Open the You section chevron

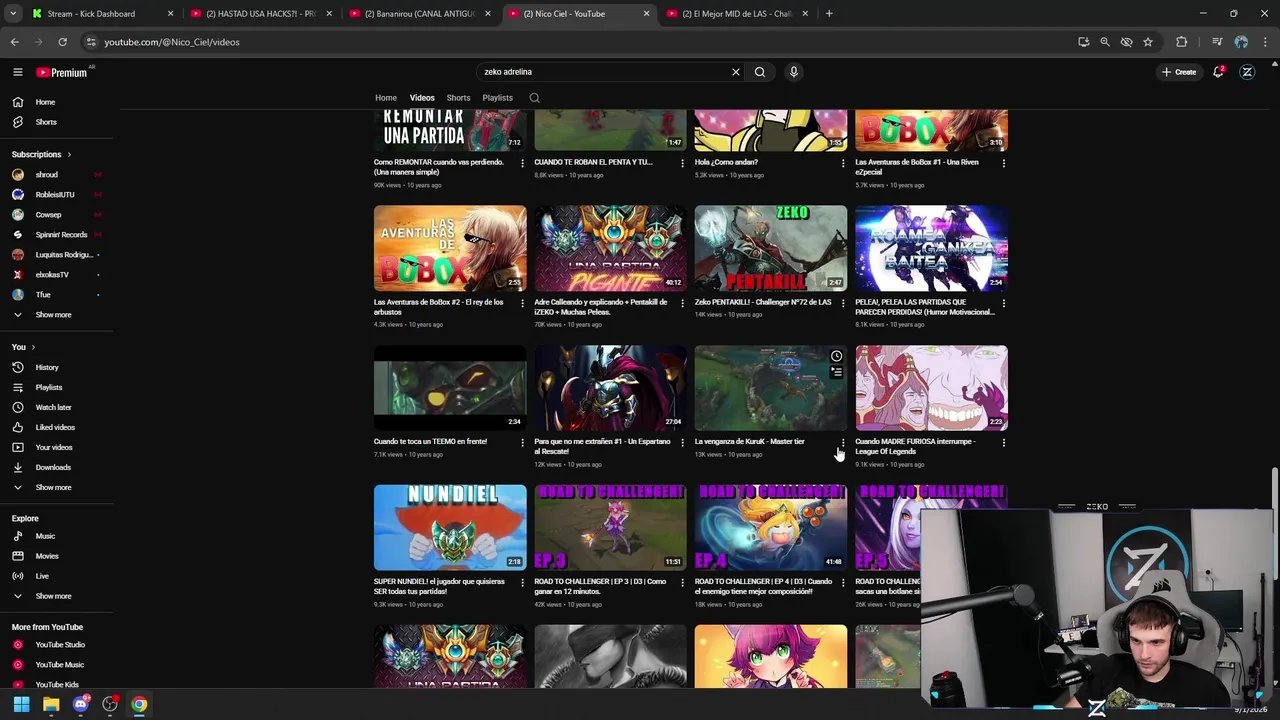tap(33, 347)
